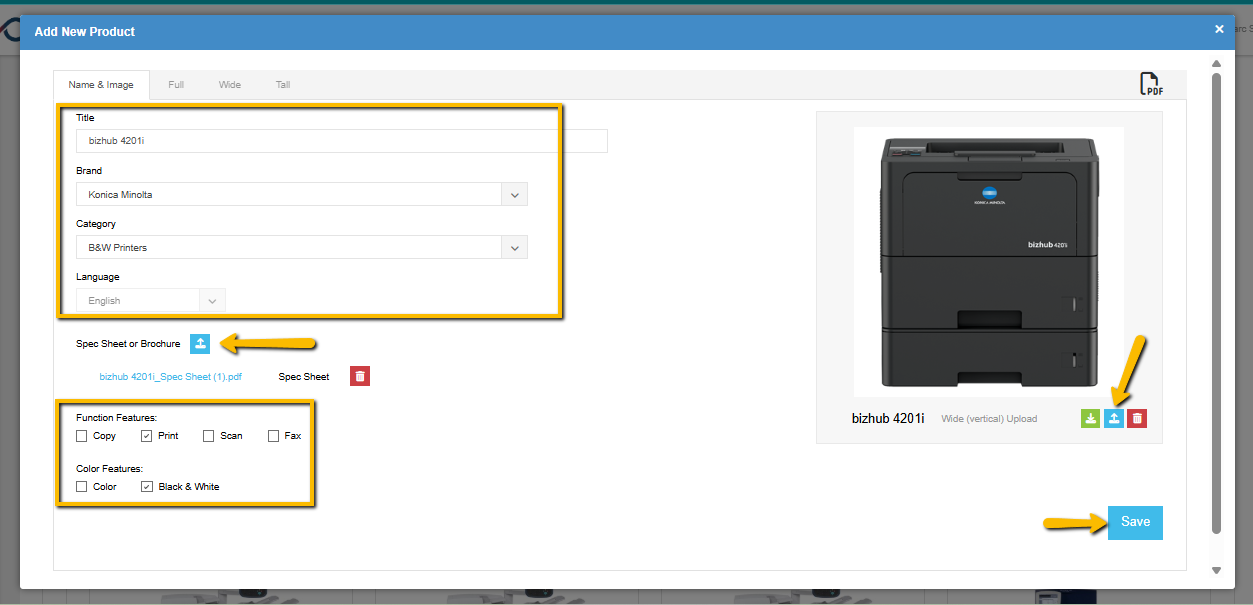Click the Wide (vertical) Upload text

tap(989, 419)
